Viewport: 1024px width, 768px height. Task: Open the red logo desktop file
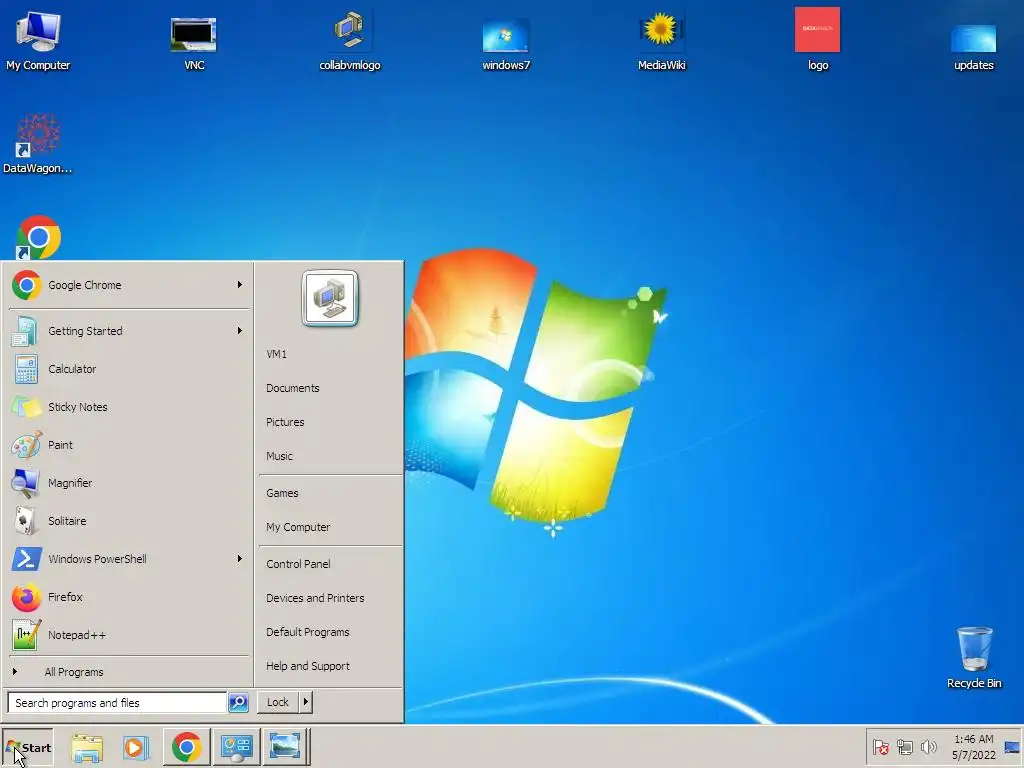point(818,39)
